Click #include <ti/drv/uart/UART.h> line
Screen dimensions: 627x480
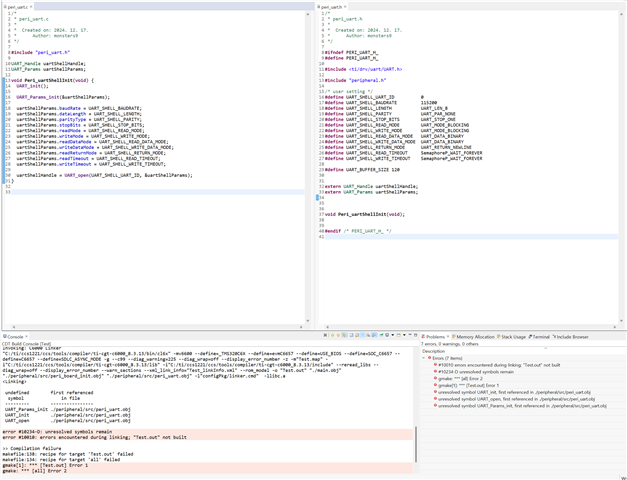tap(363, 69)
